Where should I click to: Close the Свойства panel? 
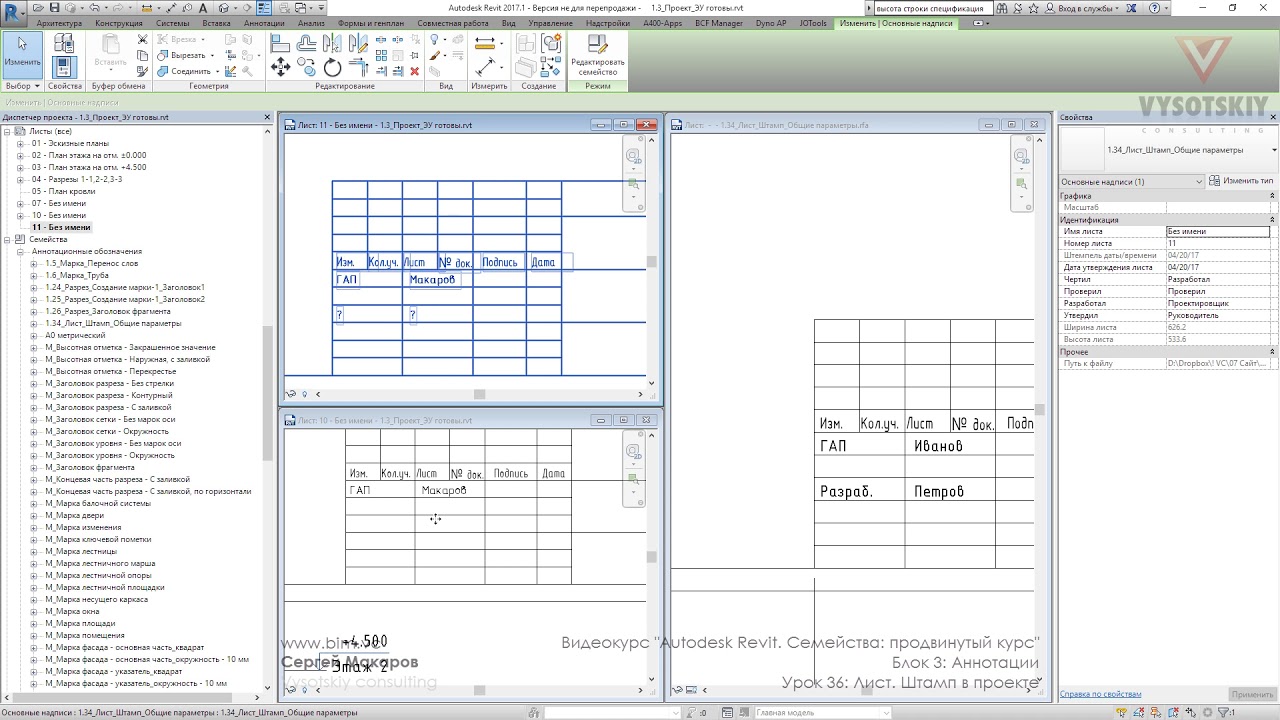click(x=1272, y=117)
